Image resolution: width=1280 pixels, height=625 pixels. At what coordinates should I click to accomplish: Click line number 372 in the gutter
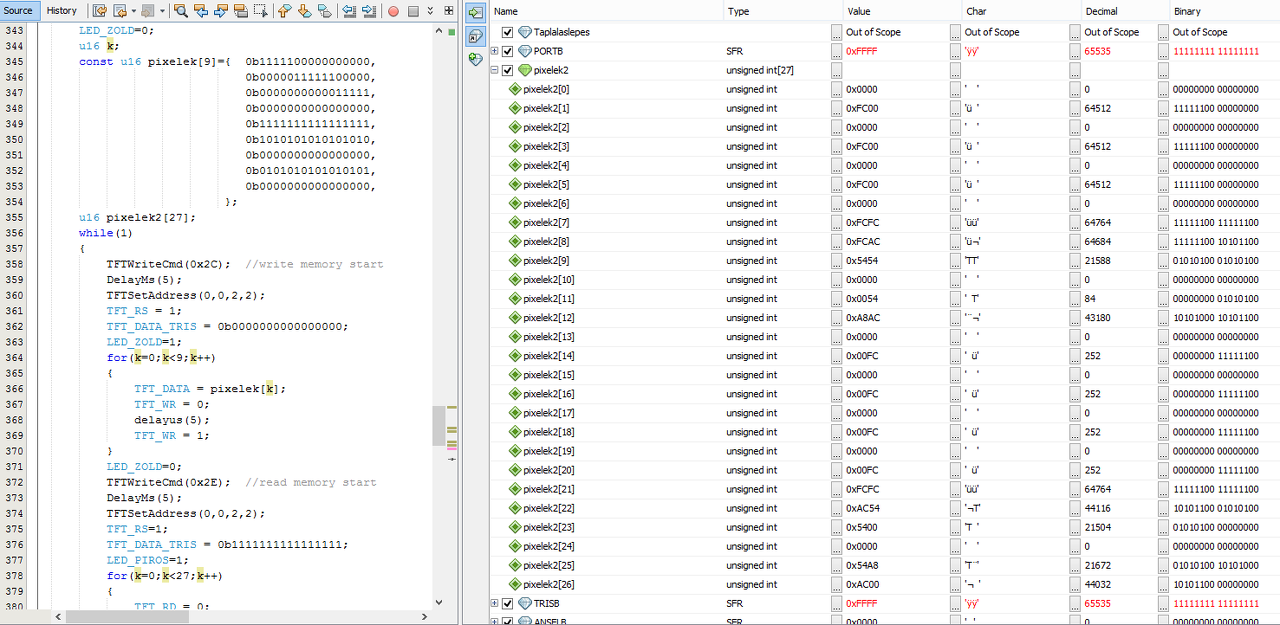click(x=15, y=482)
